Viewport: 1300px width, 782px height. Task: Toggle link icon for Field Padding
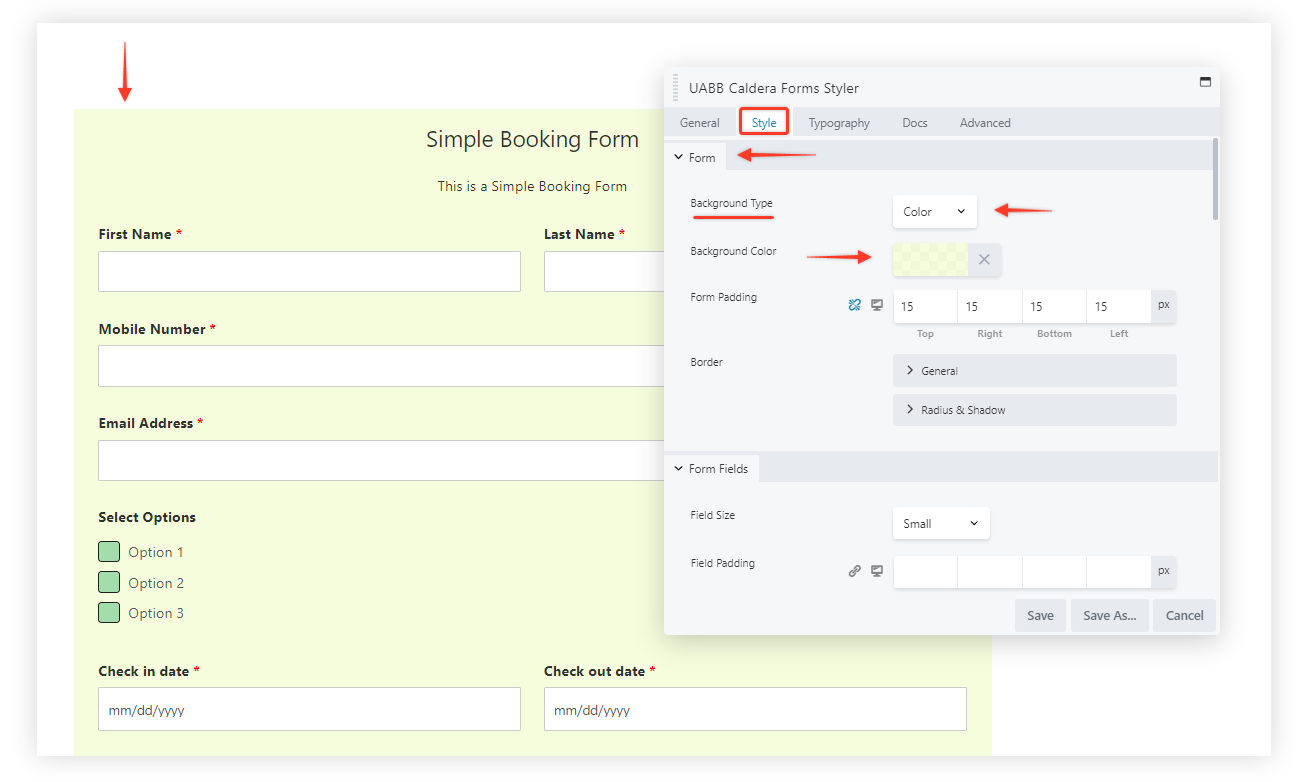pos(854,571)
